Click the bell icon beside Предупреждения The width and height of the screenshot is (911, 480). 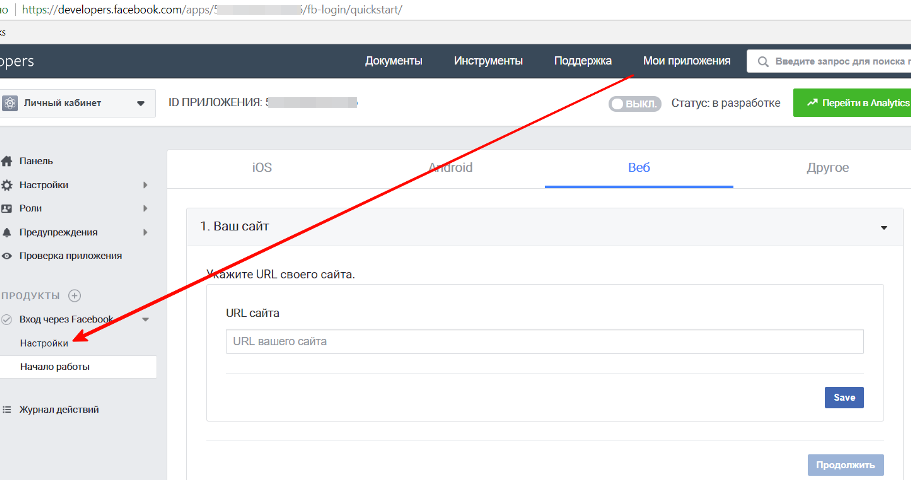6,232
